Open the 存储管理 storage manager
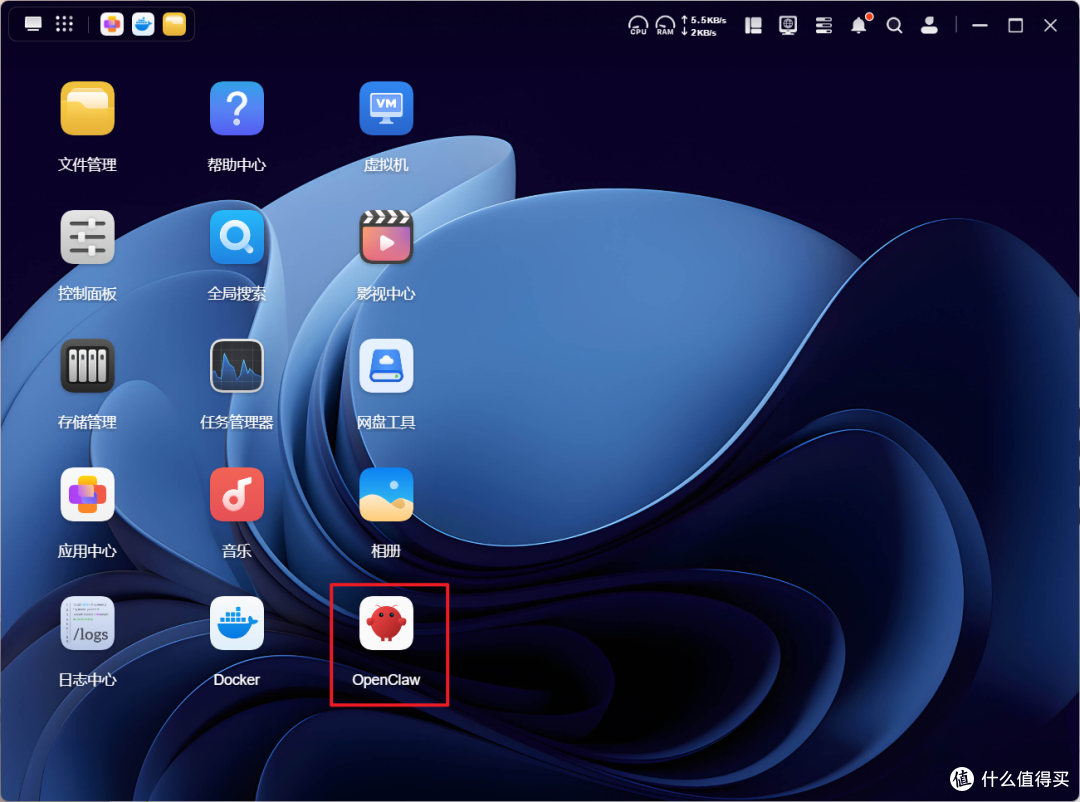The height and width of the screenshot is (802, 1080). 87,366
